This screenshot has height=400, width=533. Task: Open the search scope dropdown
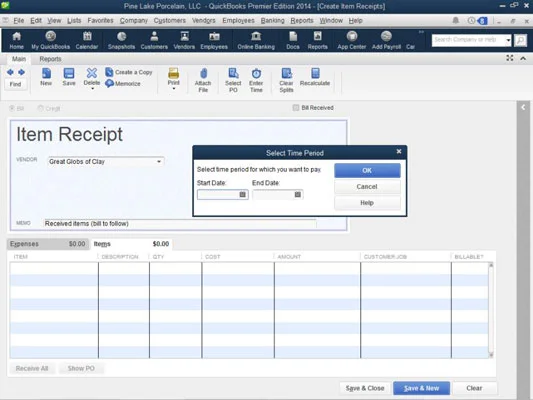(x=508, y=40)
